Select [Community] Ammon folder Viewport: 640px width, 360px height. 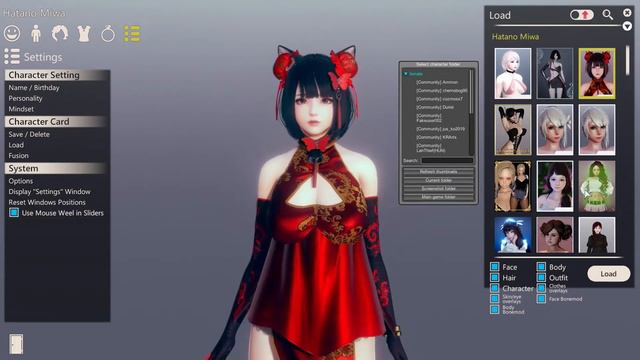point(437,82)
